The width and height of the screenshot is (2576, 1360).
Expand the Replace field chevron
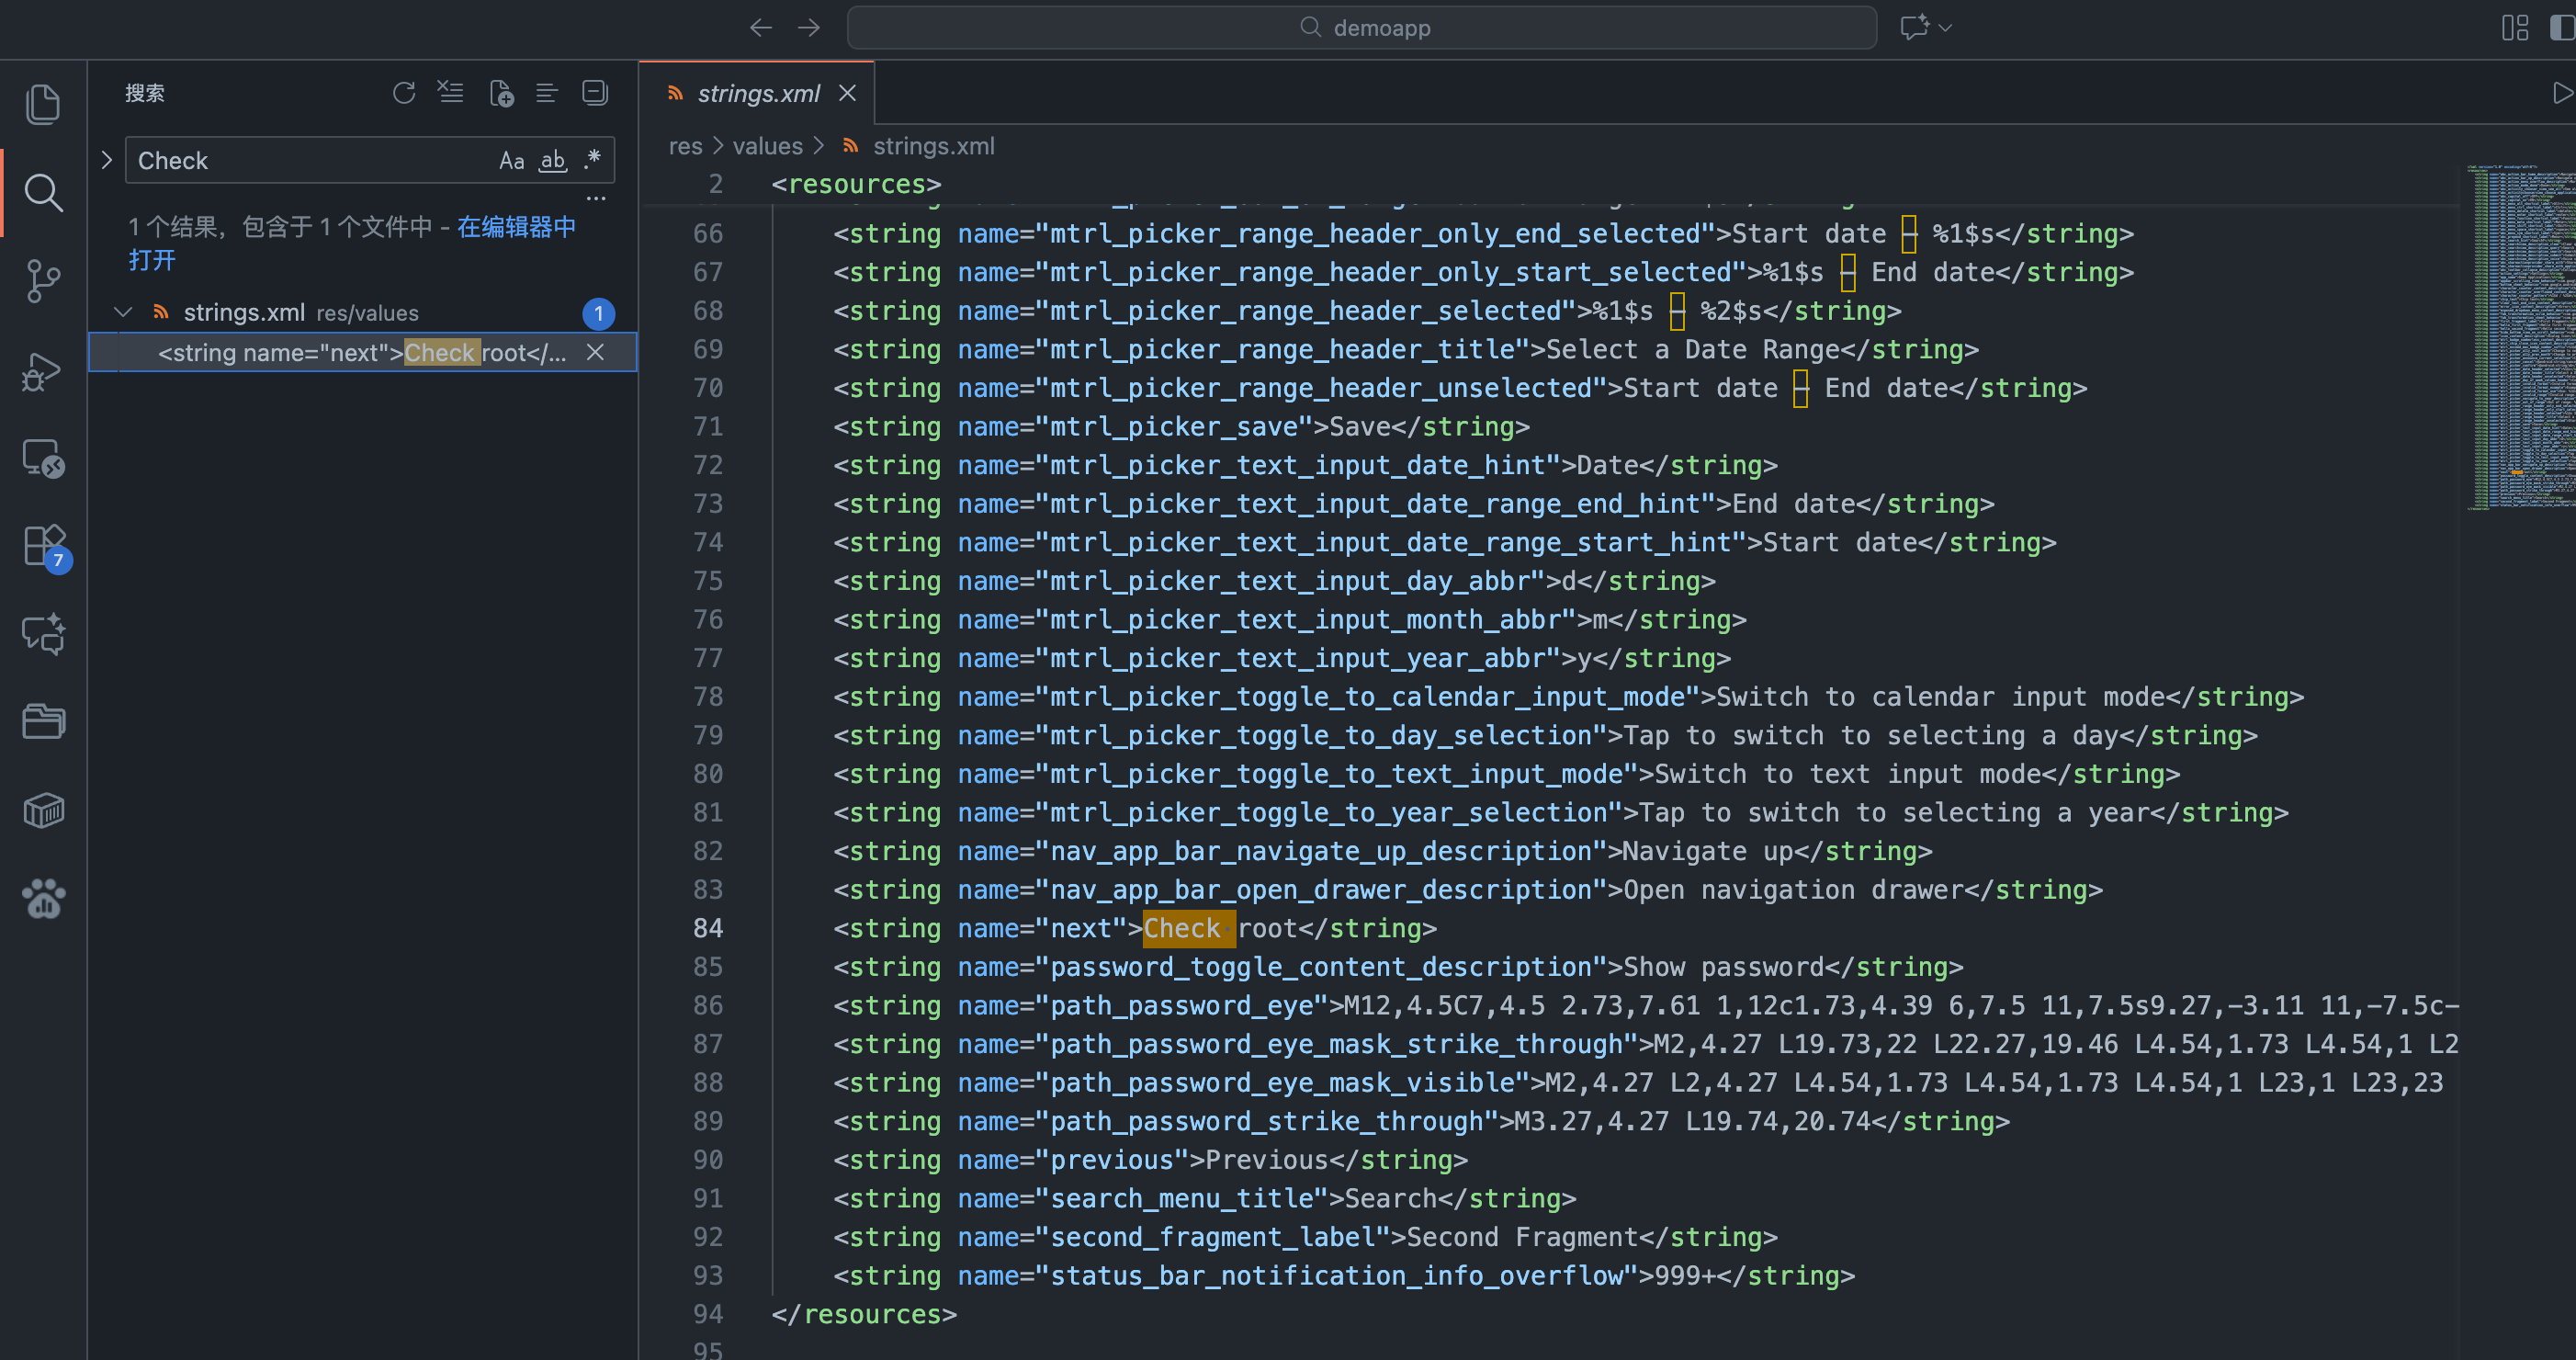pos(107,160)
